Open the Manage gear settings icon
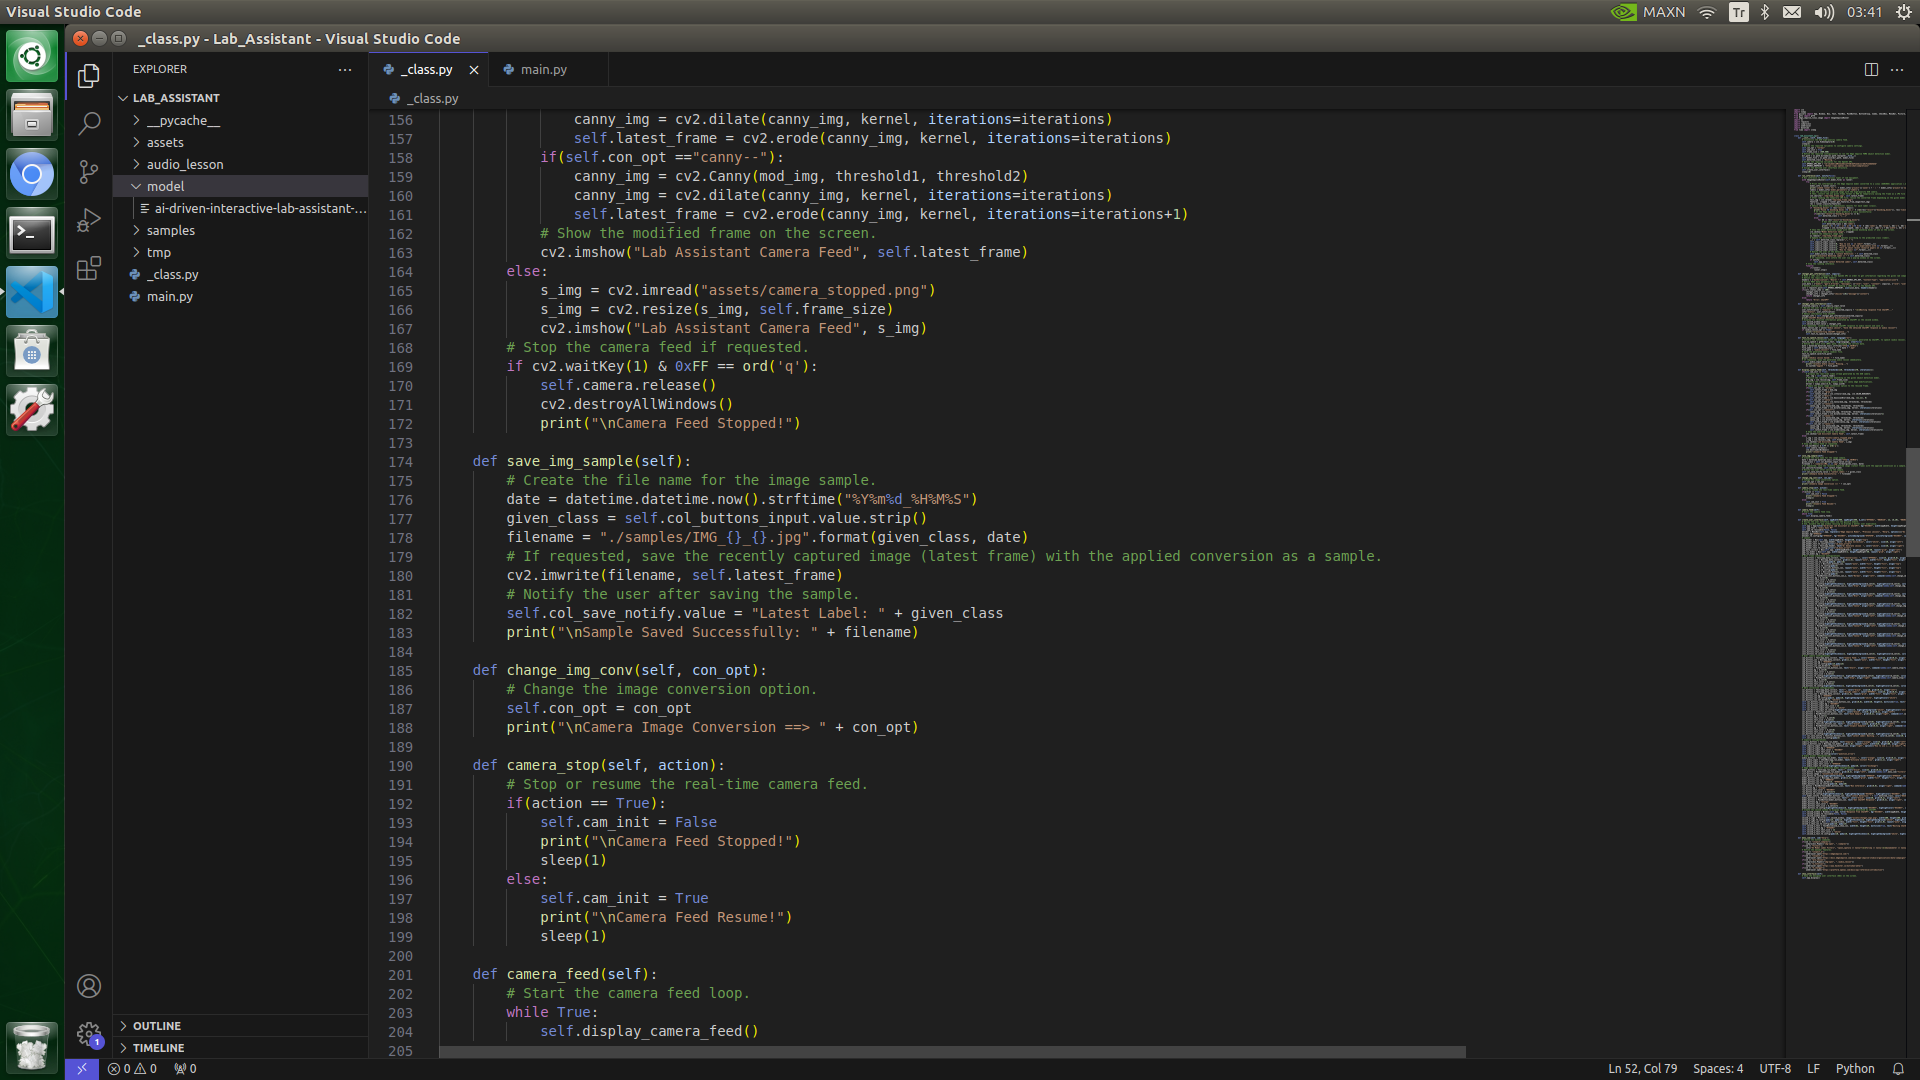Image resolution: width=1920 pixels, height=1080 pixels. tap(89, 1033)
